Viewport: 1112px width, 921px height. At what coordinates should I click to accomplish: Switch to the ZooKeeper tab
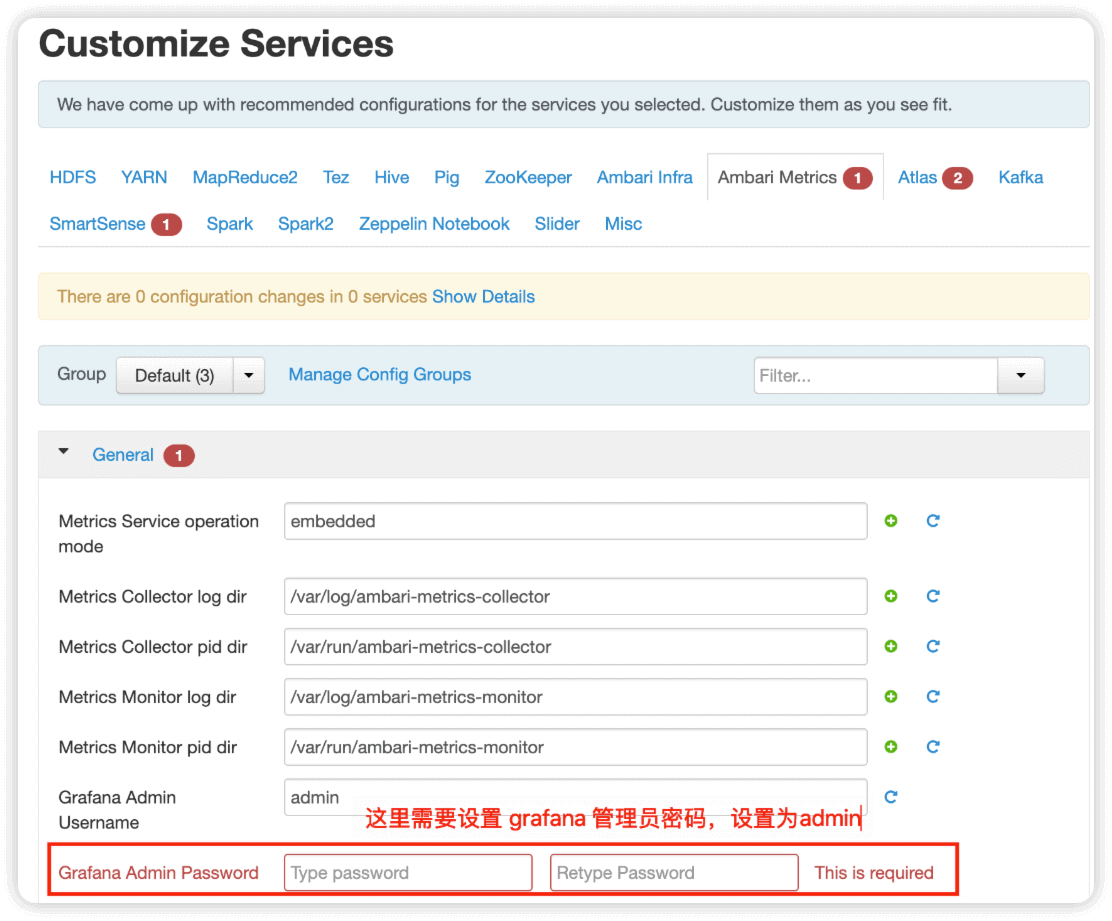[x=528, y=177]
